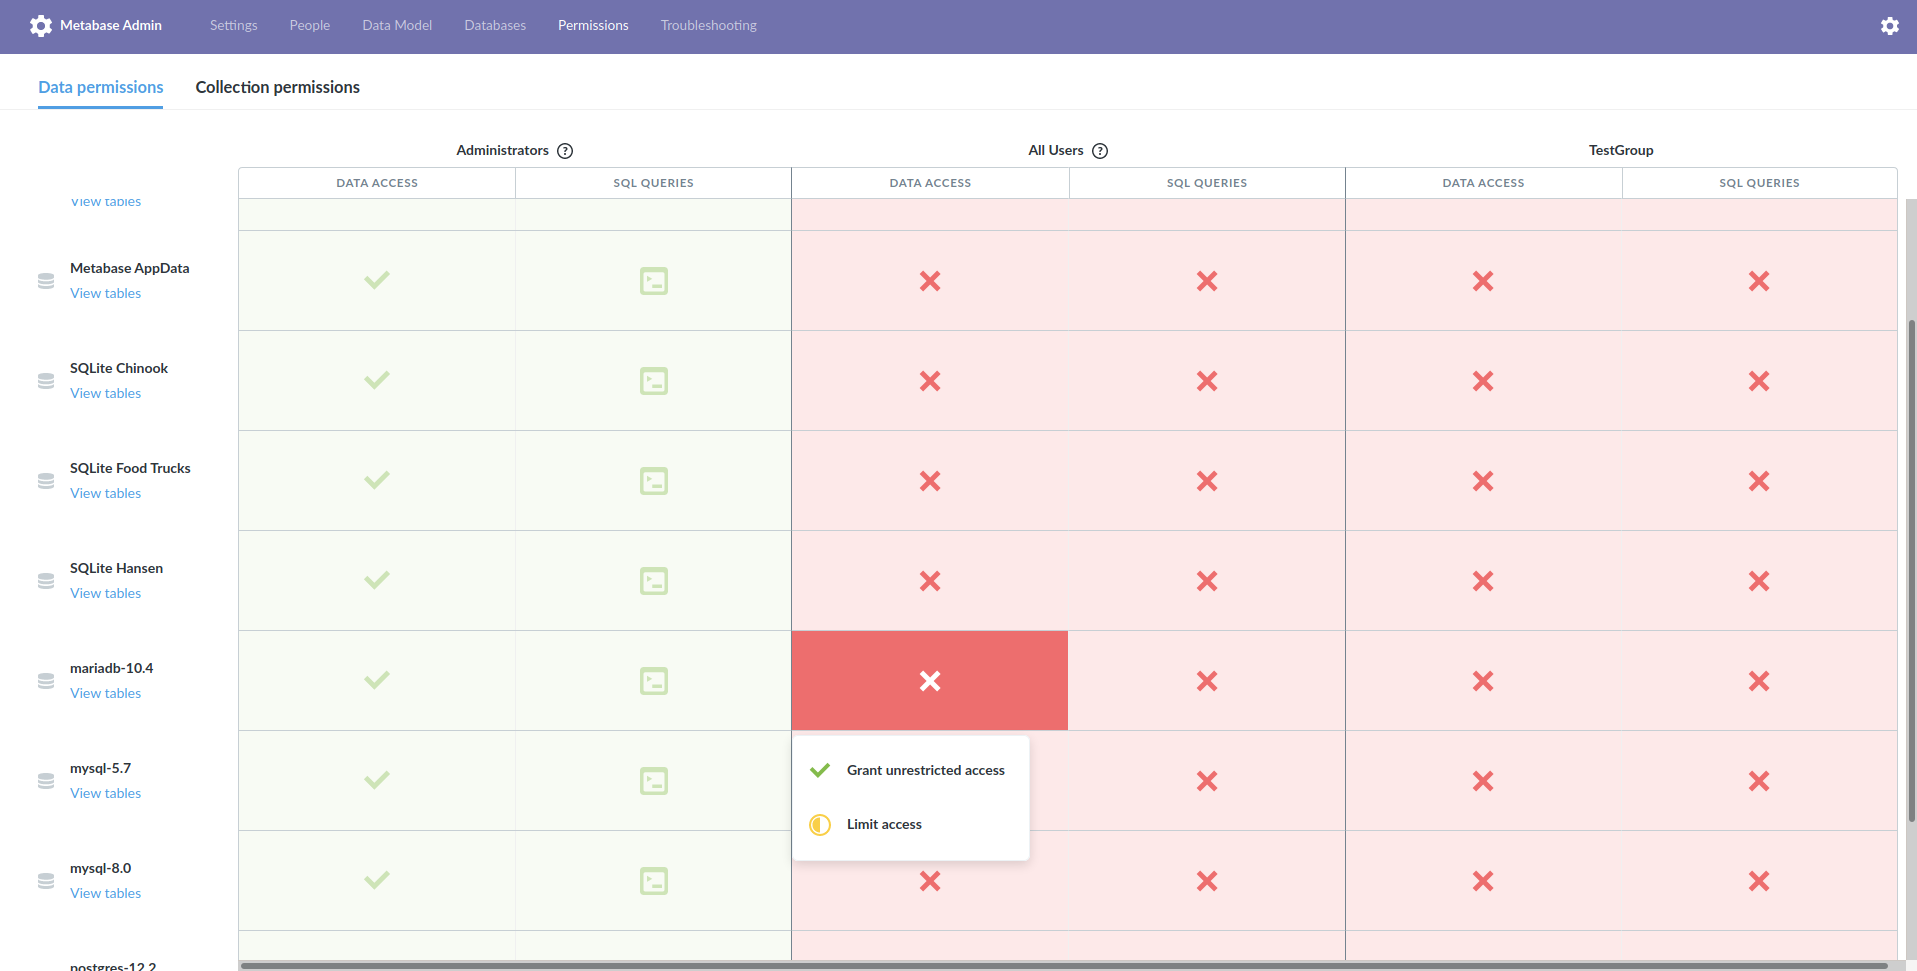Open View tables for SQLite Chinook
The image size is (1917, 971).
coord(106,393)
